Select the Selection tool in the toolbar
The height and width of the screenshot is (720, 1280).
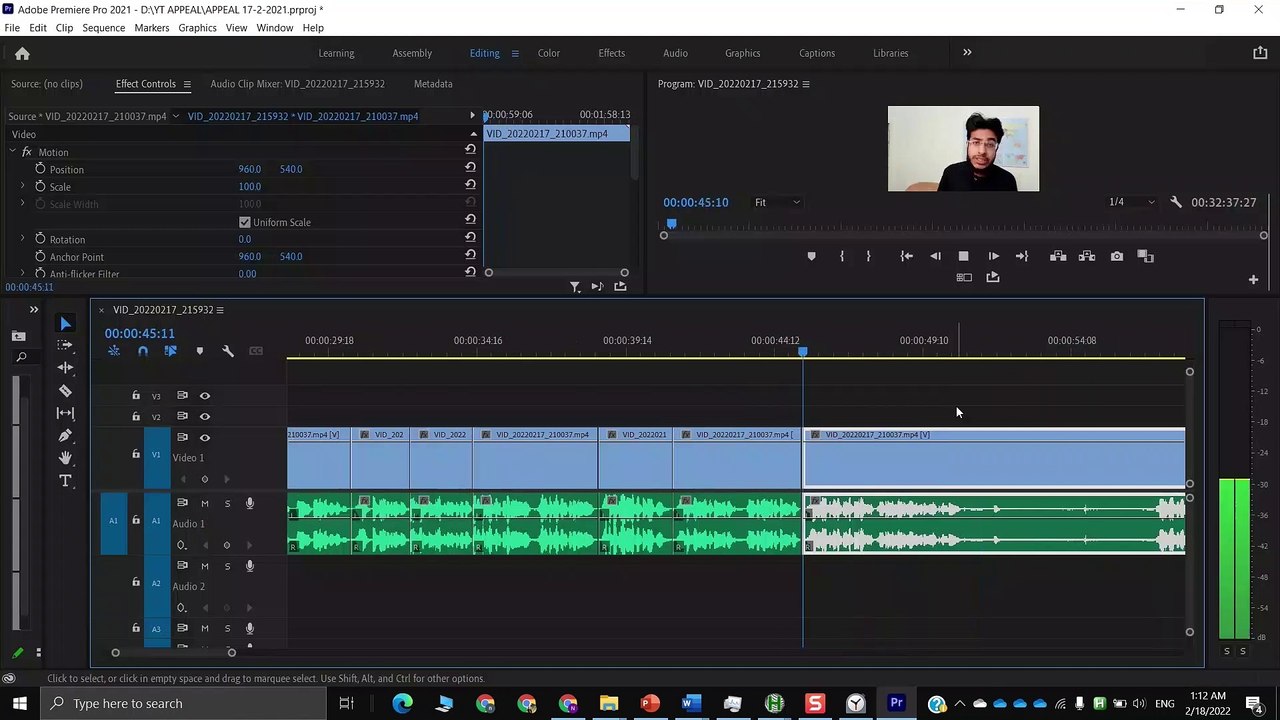(66, 323)
